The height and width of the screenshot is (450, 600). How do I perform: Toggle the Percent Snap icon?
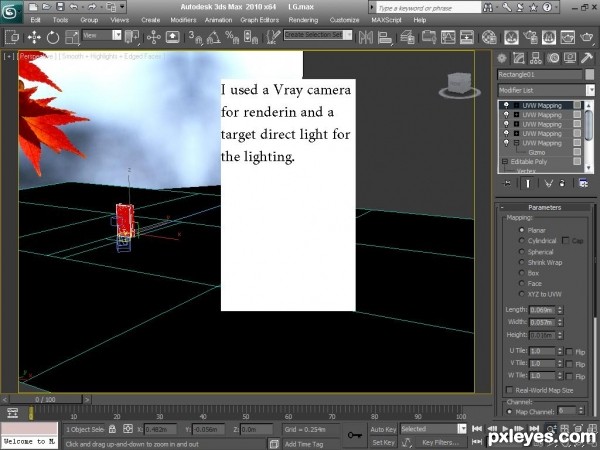(232, 37)
